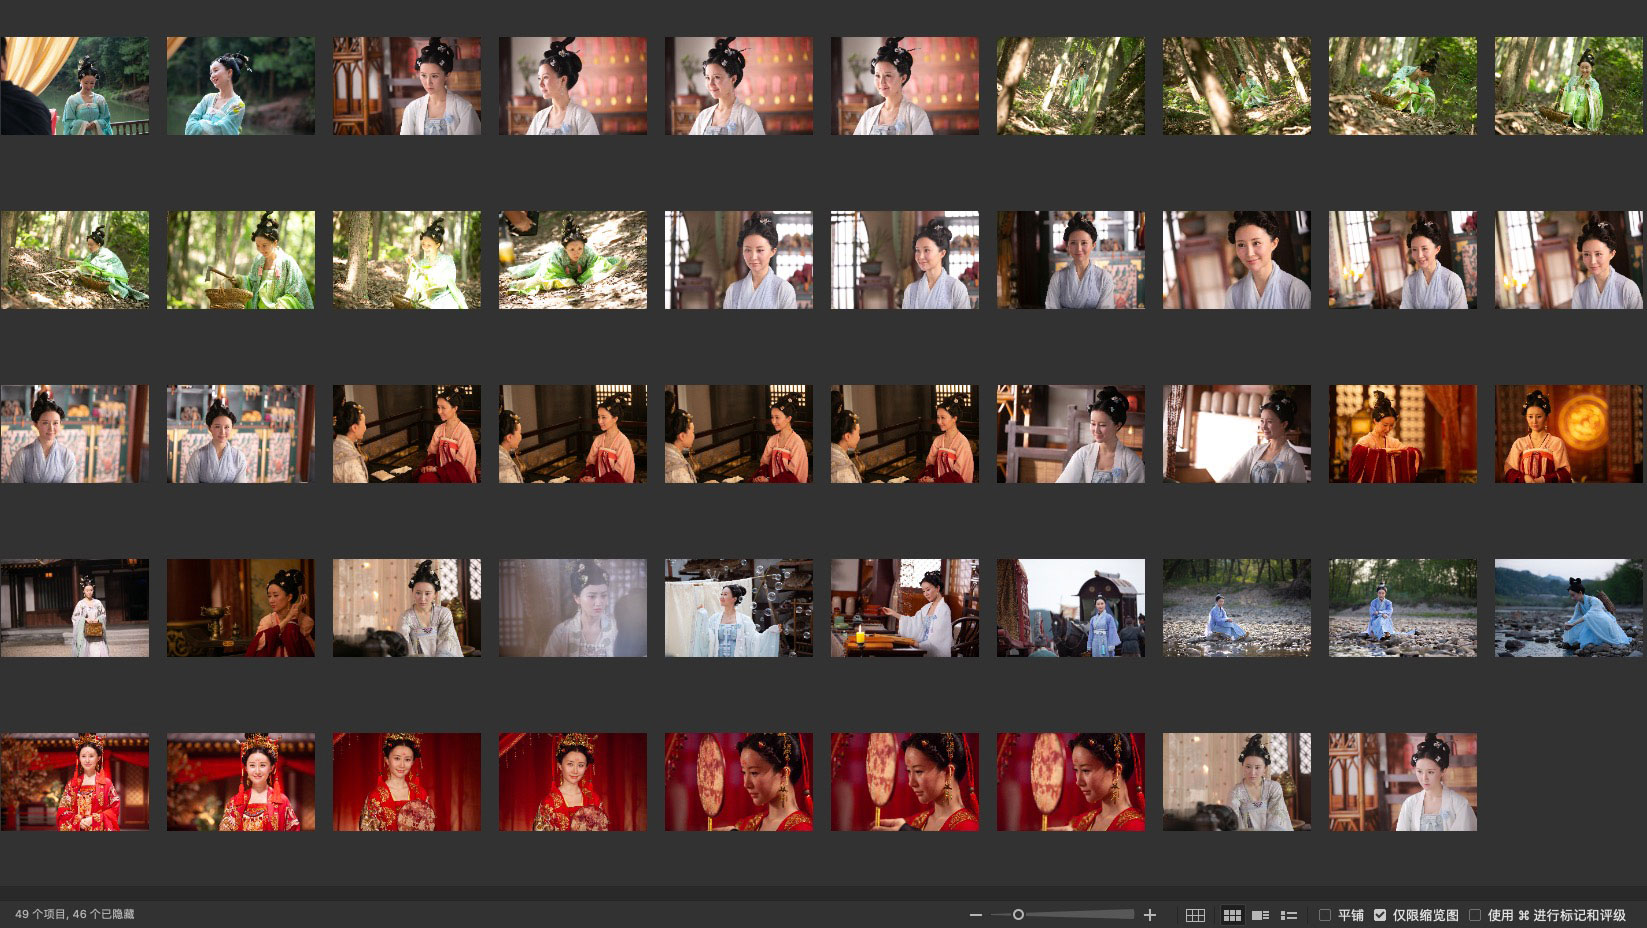Select the thumbnail with the yellow curtain
Screen dimensions: 1647x928
[x=75, y=86]
